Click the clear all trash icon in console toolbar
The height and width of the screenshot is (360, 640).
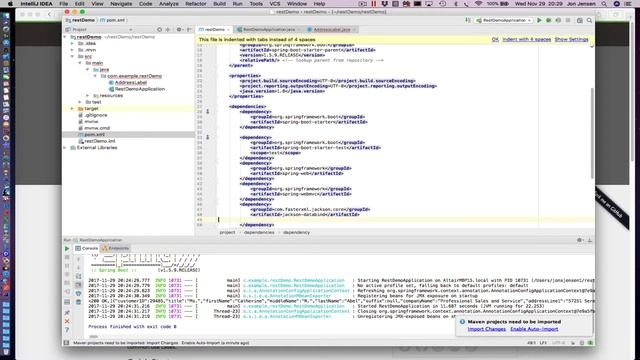click(78, 302)
